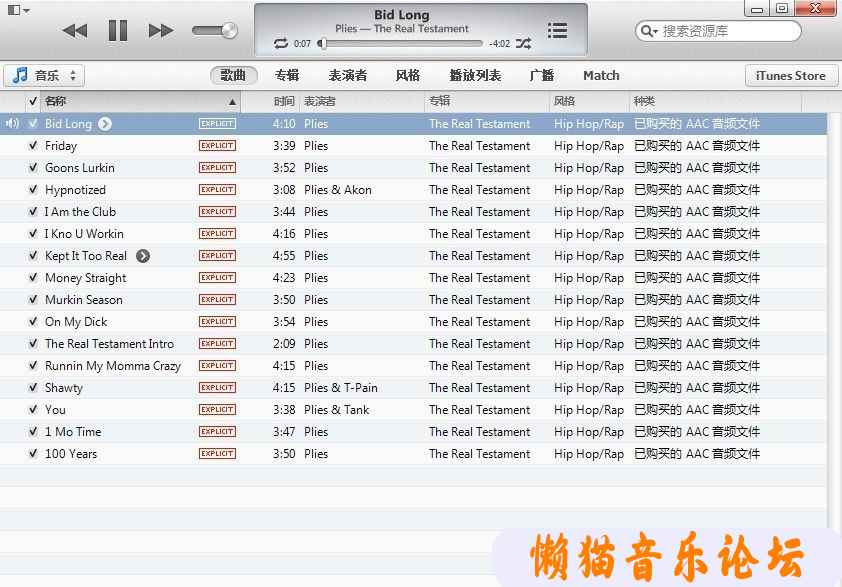The image size is (842, 587).
Task: Uncheck the Hypnotized song checkbox
Action: coord(33,190)
